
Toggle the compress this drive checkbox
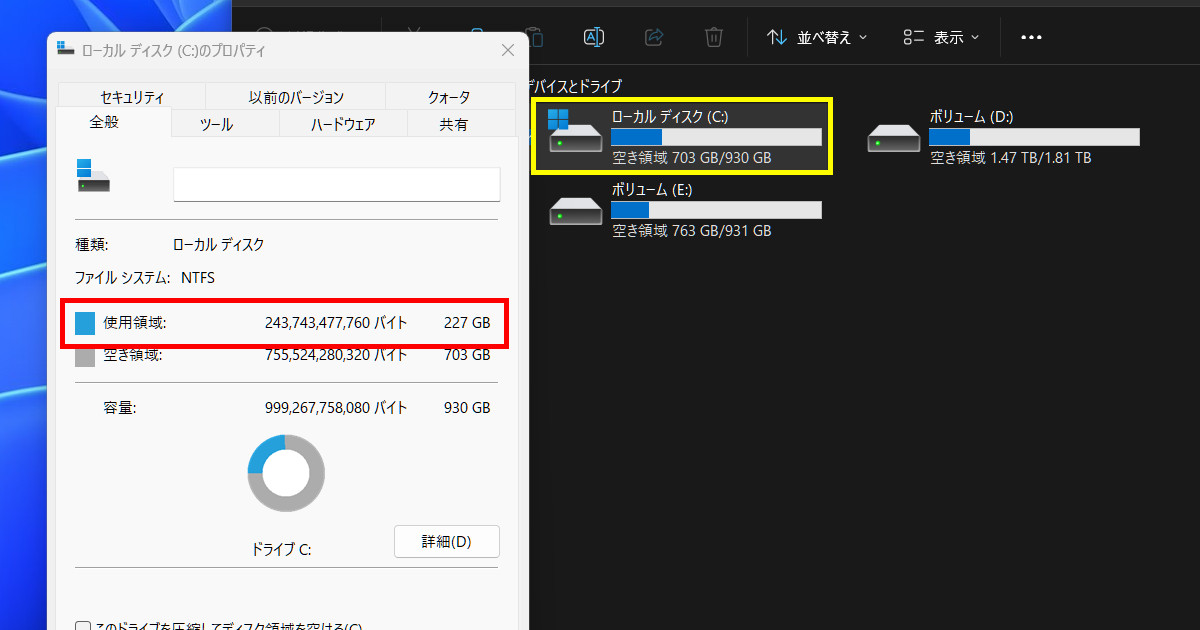(84, 627)
